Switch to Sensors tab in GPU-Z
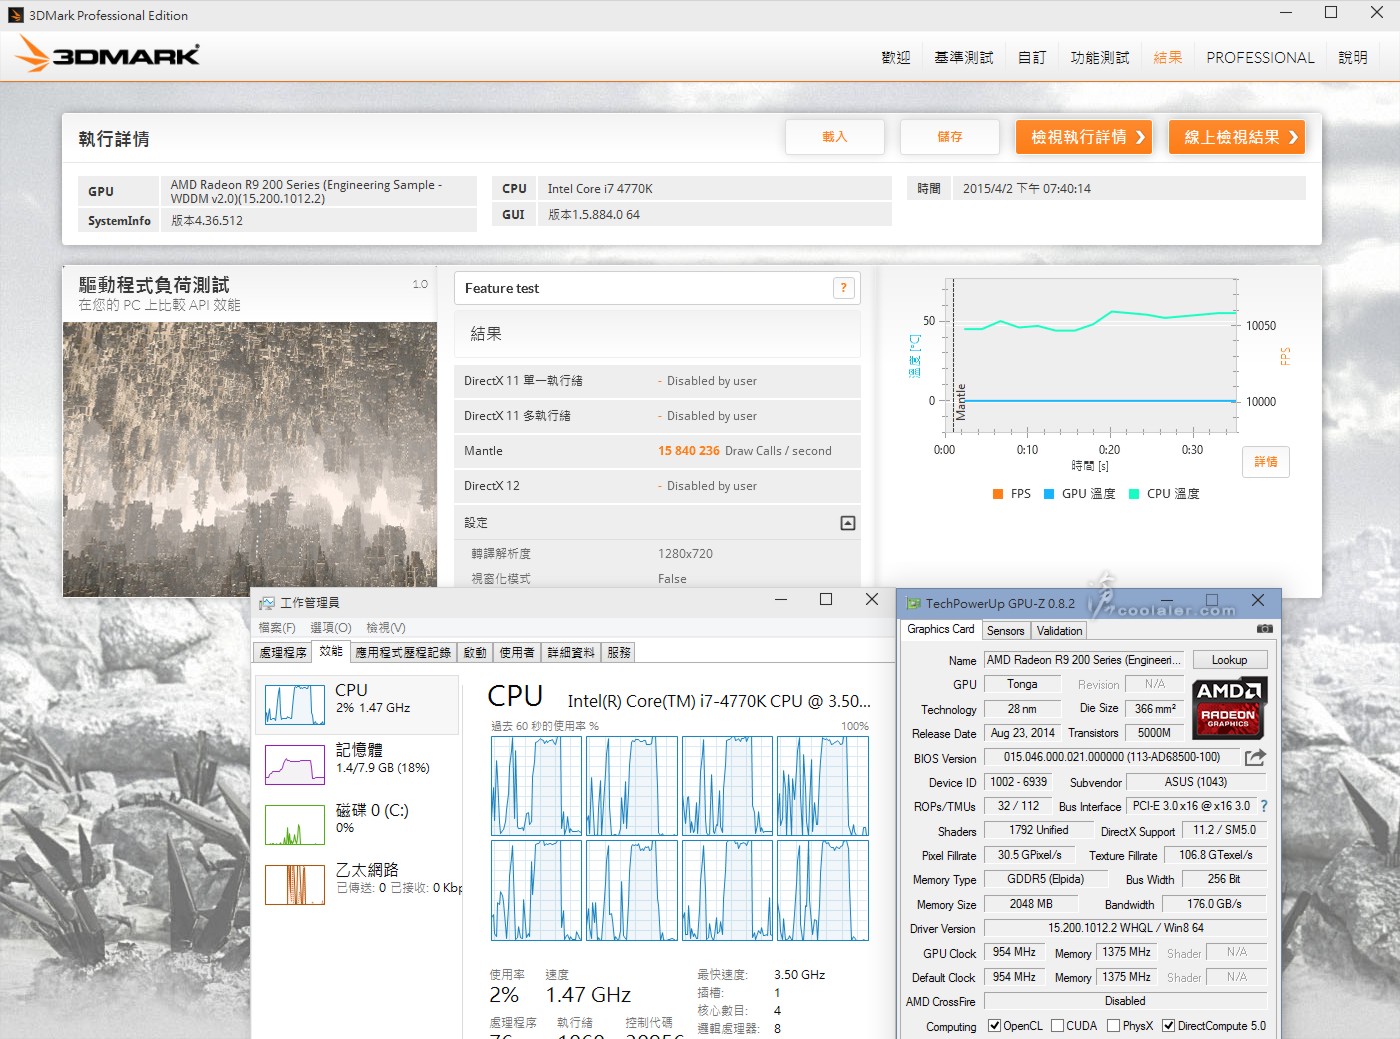This screenshot has height=1039, width=1400. click(1005, 631)
